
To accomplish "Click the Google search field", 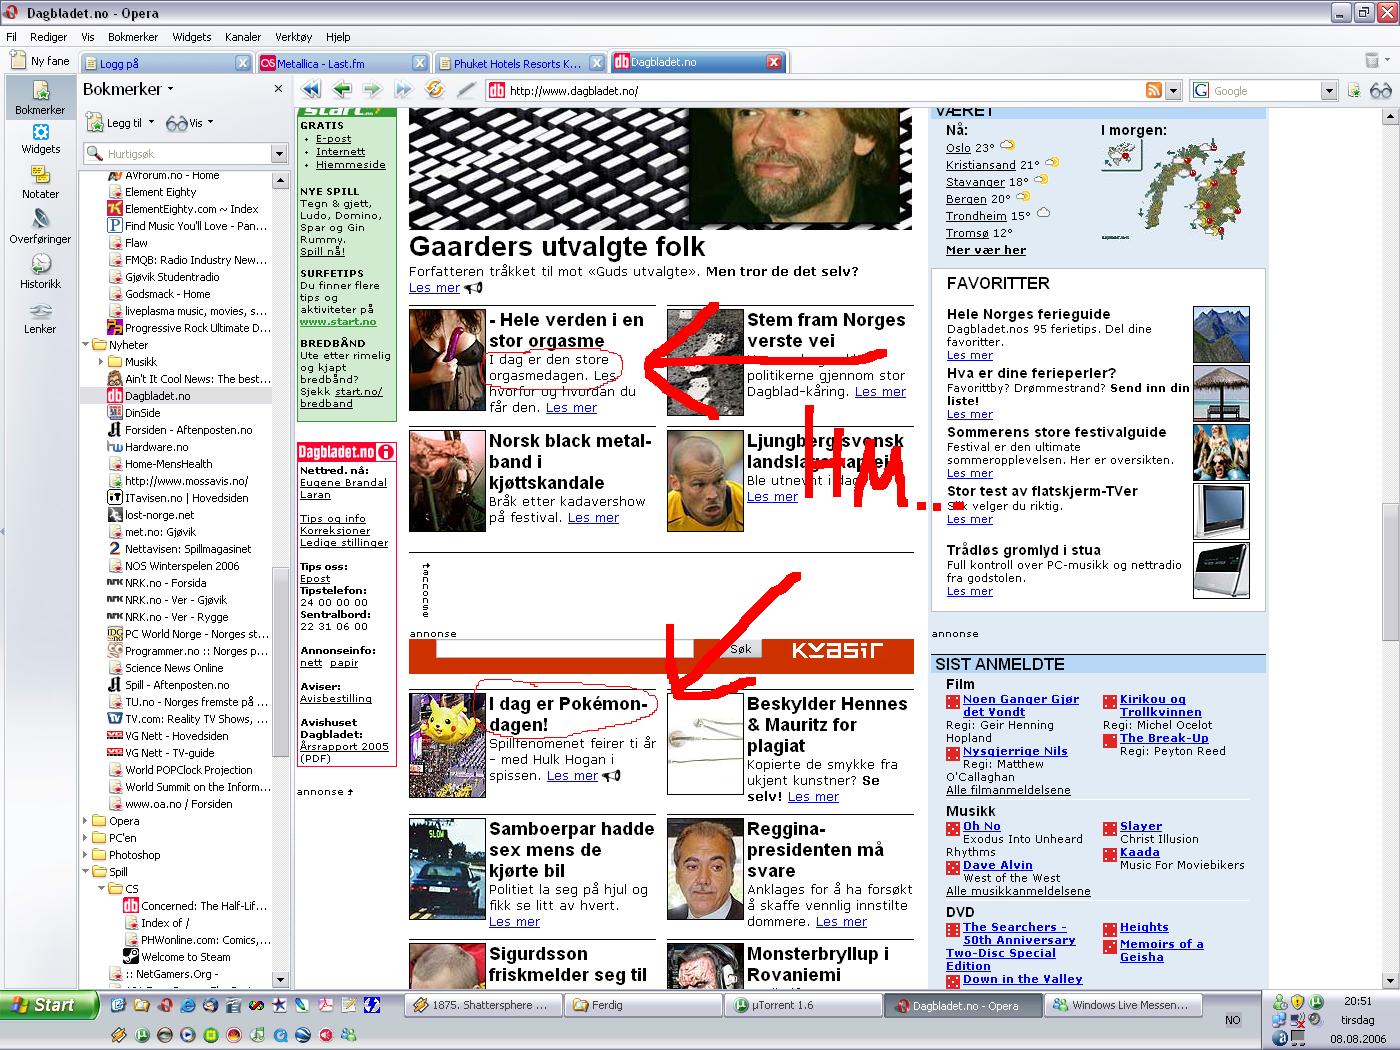I will [x=1265, y=91].
